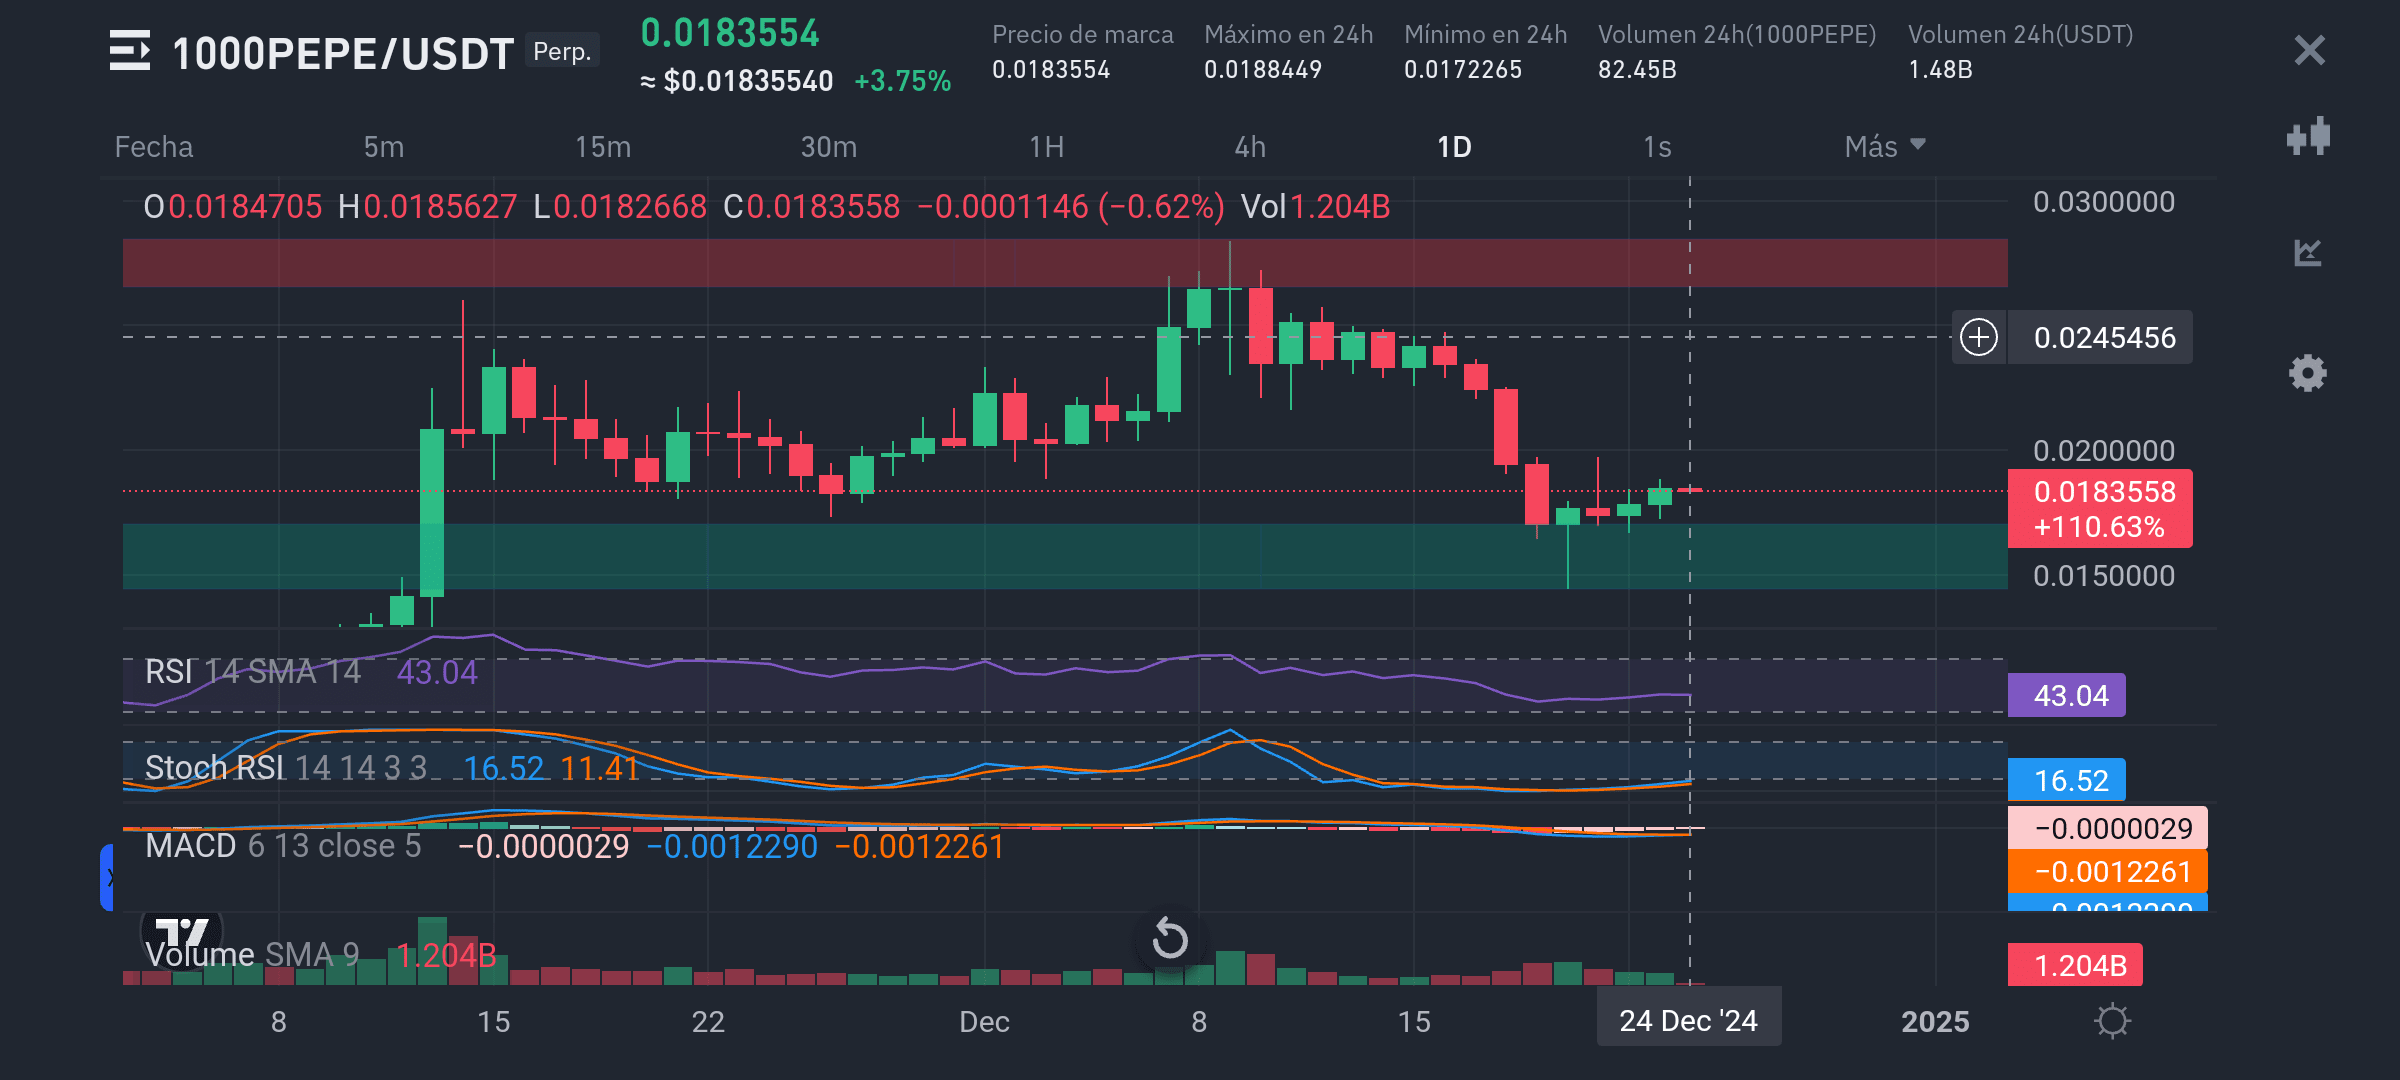Expand the Más timeframe dropdown
Viewport: 2400px width, 1080px height.
(1885, 147)
